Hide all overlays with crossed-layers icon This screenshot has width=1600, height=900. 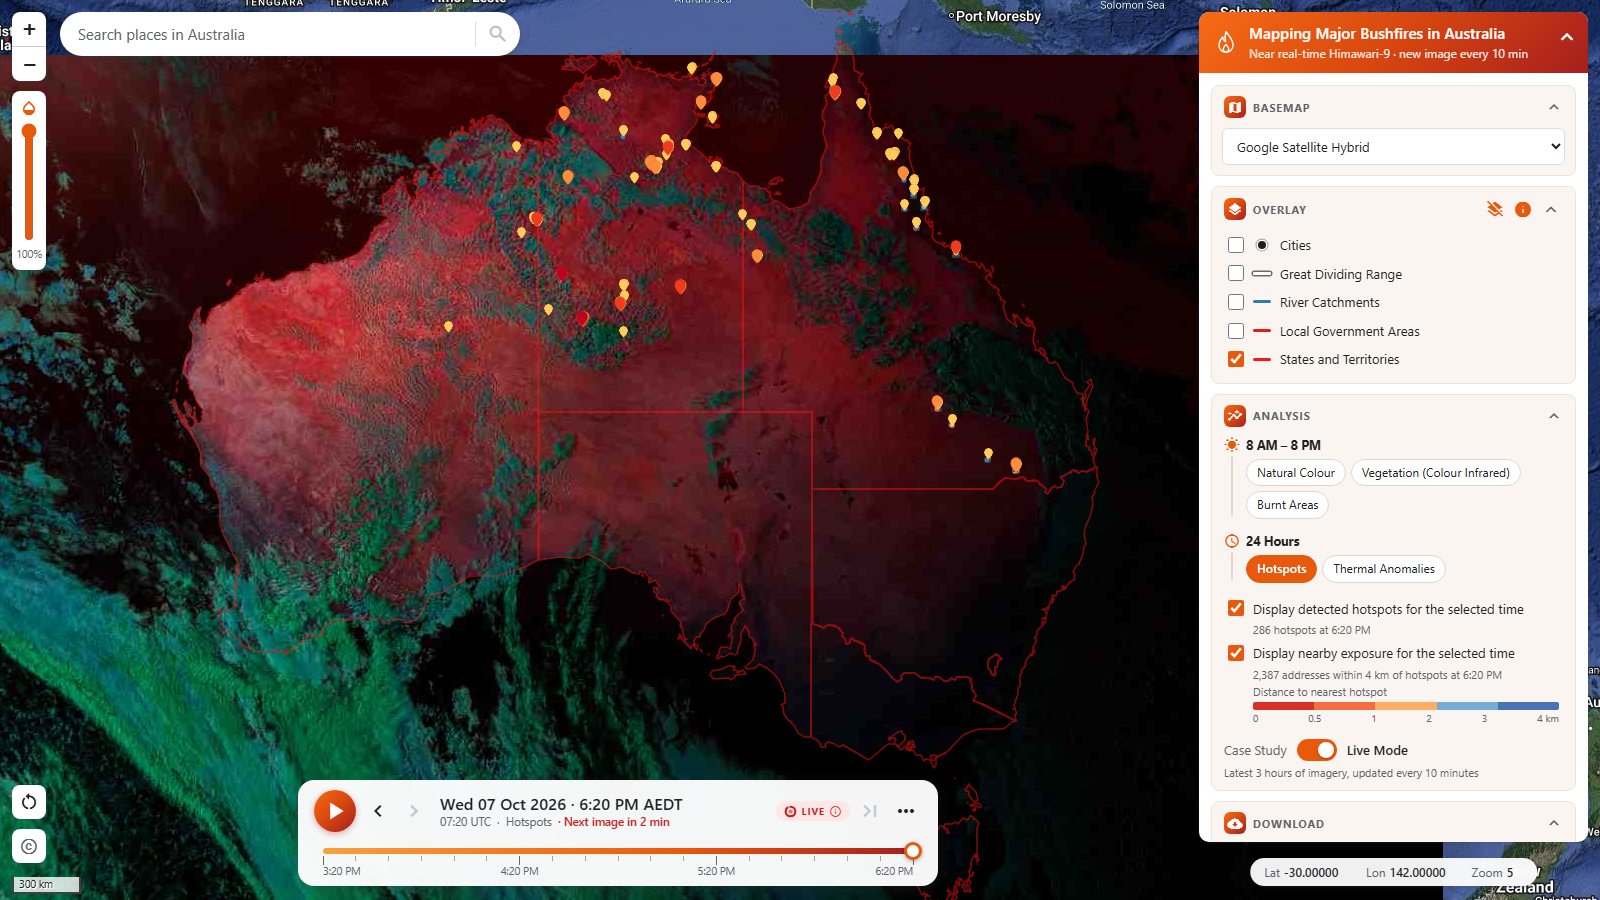pyautogui.click(x=1494, y=209)
